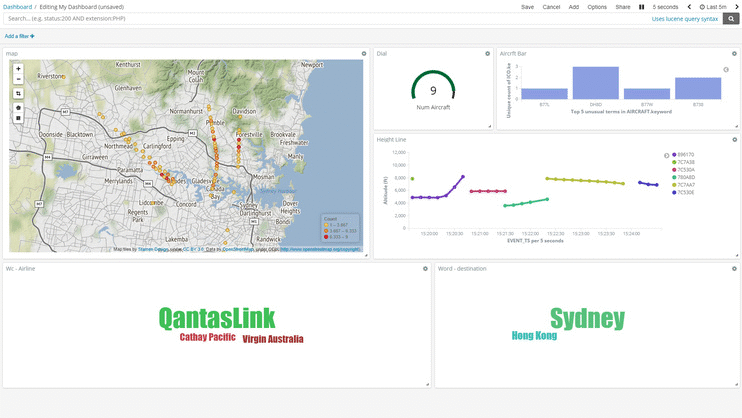Select the draw polygon map tool
This screenshot has height=418, width=742.
coord(18,108)
